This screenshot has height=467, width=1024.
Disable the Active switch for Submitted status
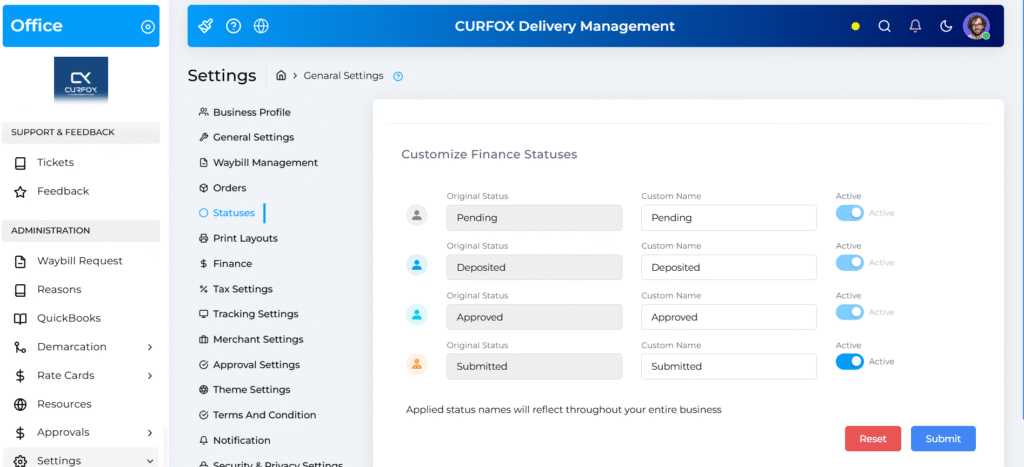(x=849, y=362)
